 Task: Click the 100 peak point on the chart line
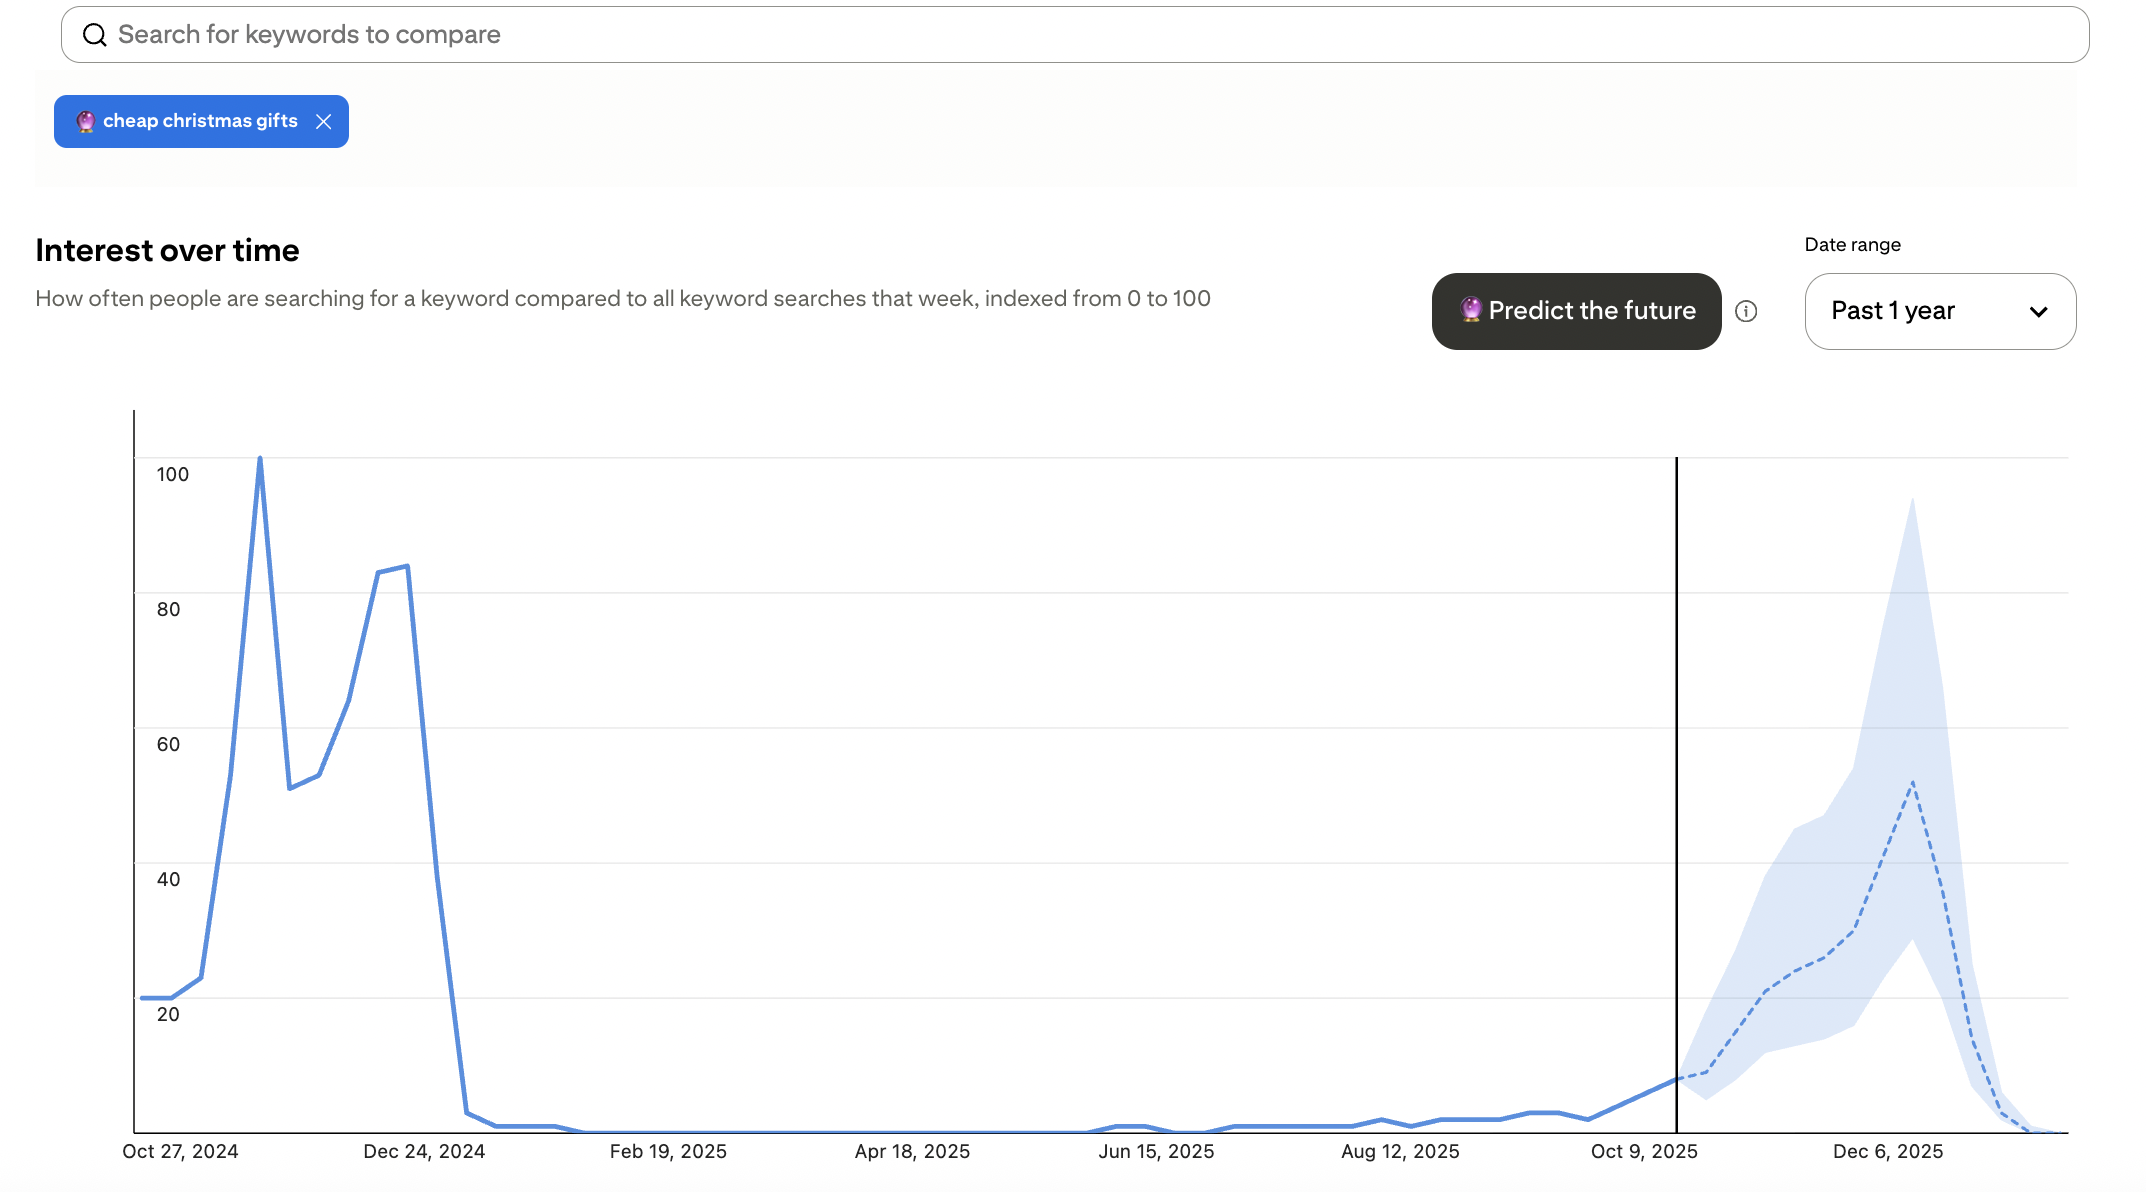point(260,459)
